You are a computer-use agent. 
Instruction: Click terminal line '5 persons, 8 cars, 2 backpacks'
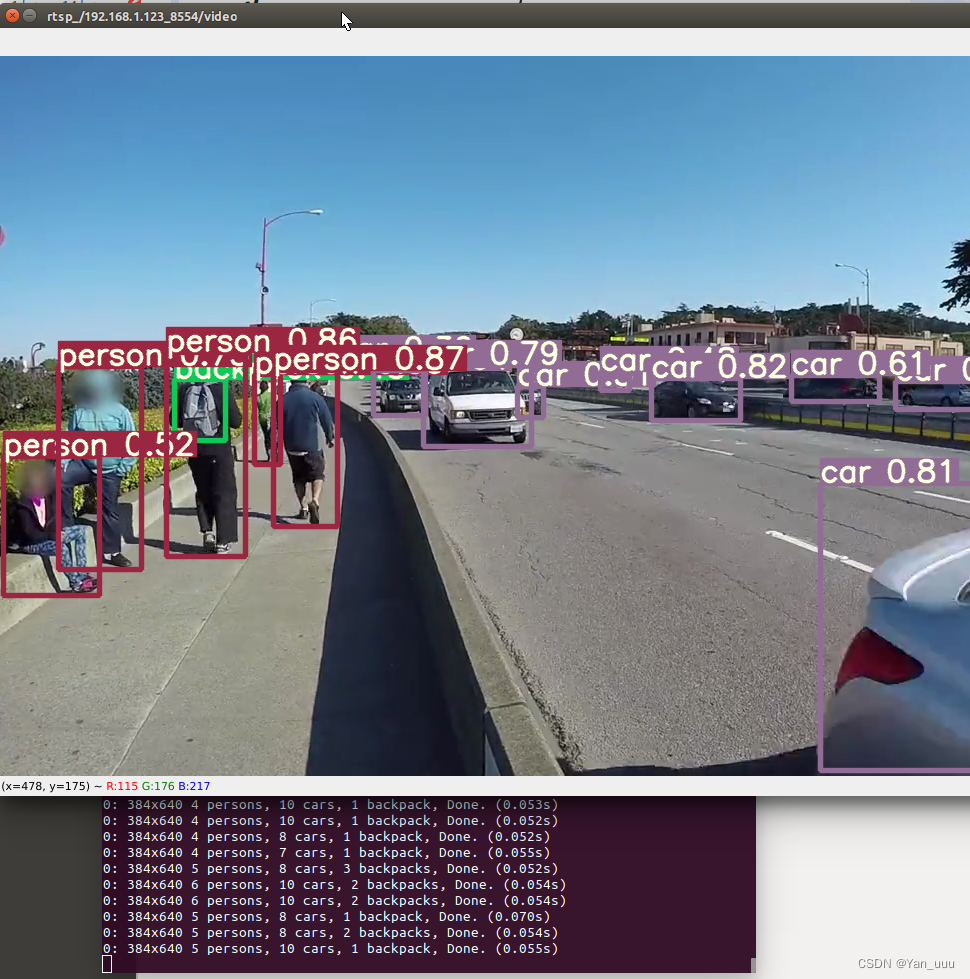point(331,933)
